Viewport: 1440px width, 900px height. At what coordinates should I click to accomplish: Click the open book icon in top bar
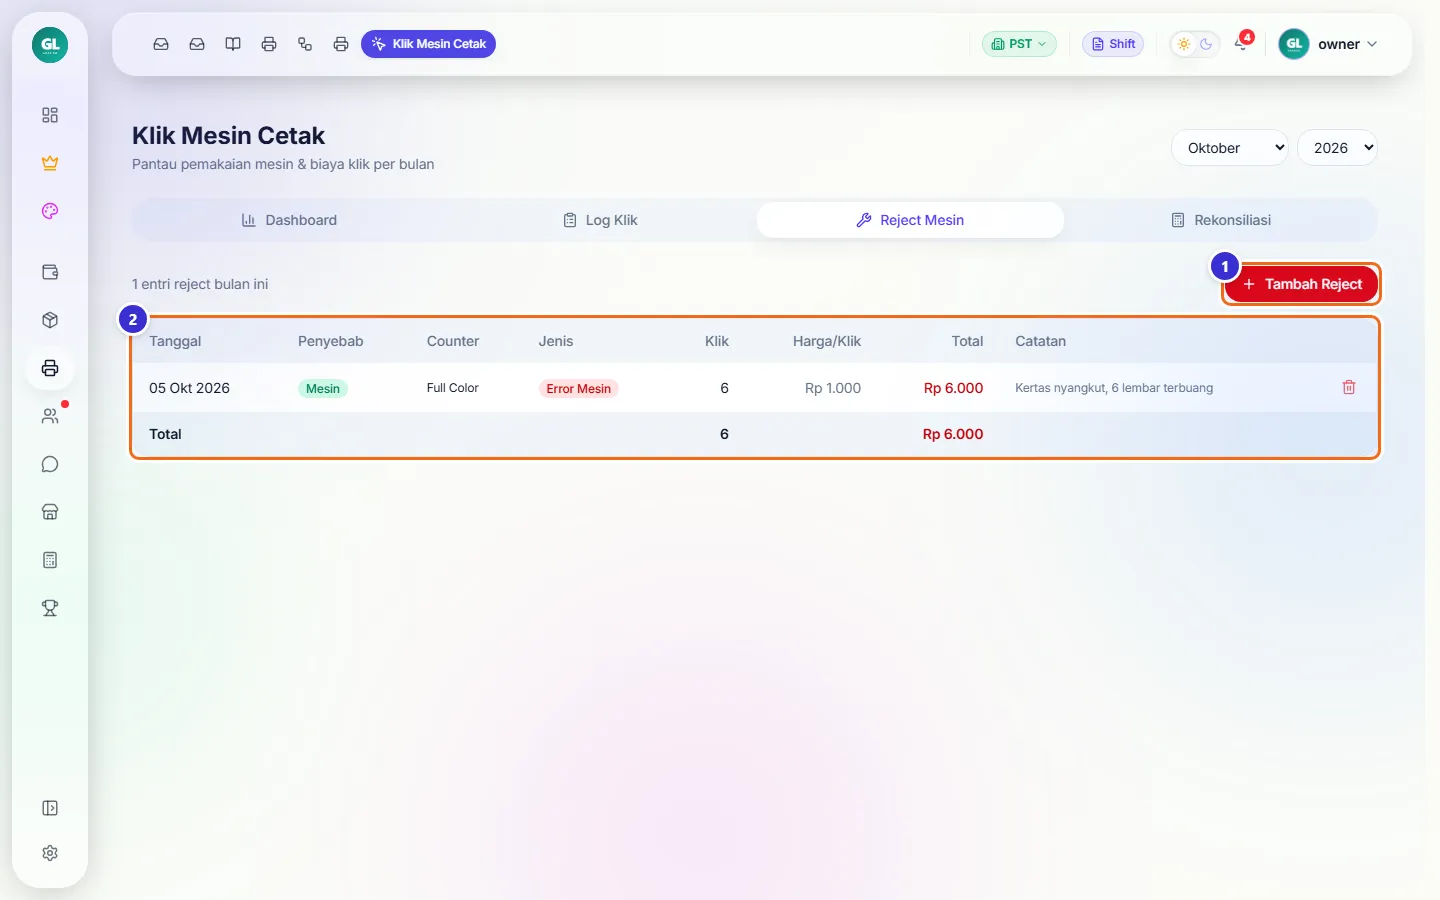coord(233,44)
